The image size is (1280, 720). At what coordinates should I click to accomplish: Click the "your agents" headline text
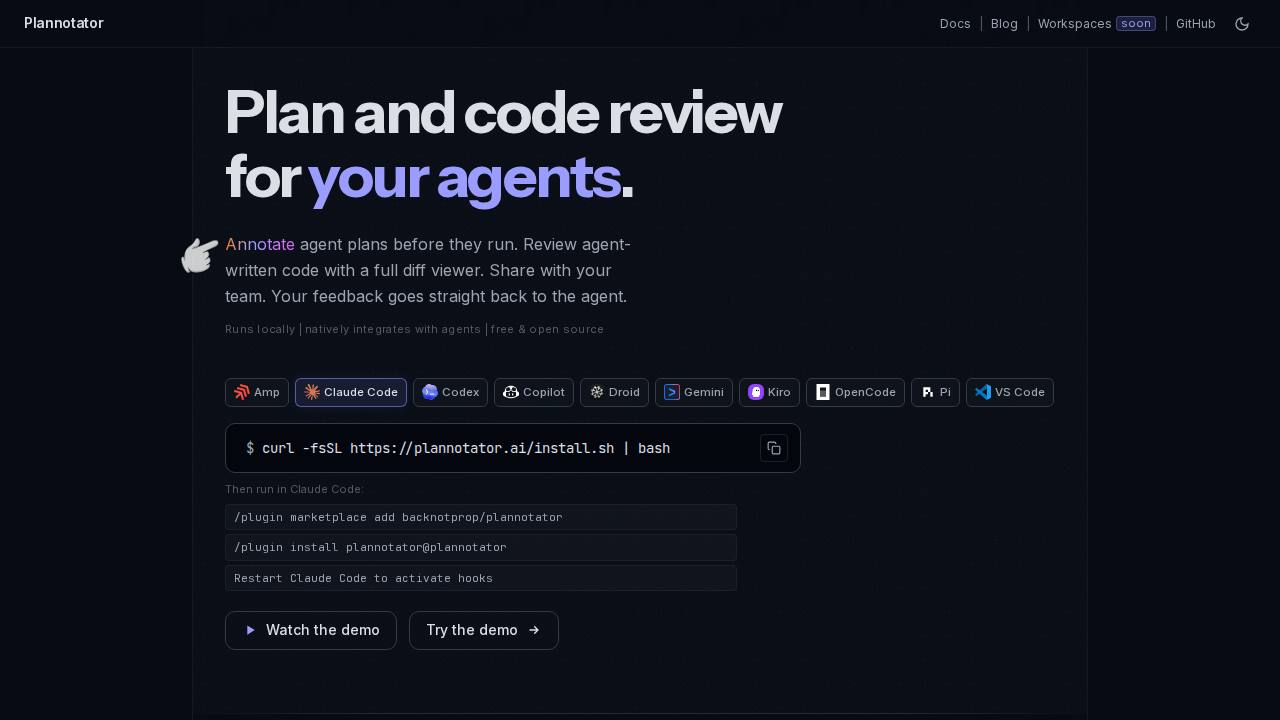pos(464,177)
